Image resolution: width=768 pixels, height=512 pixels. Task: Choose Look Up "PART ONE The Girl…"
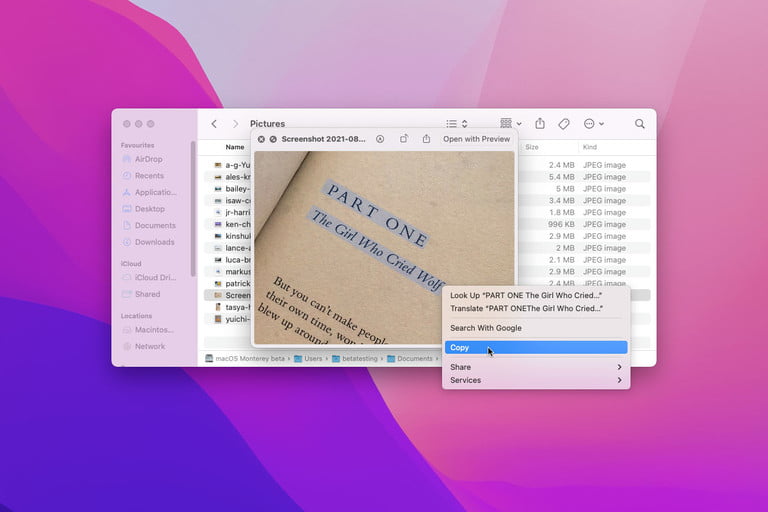coord(536,295)
